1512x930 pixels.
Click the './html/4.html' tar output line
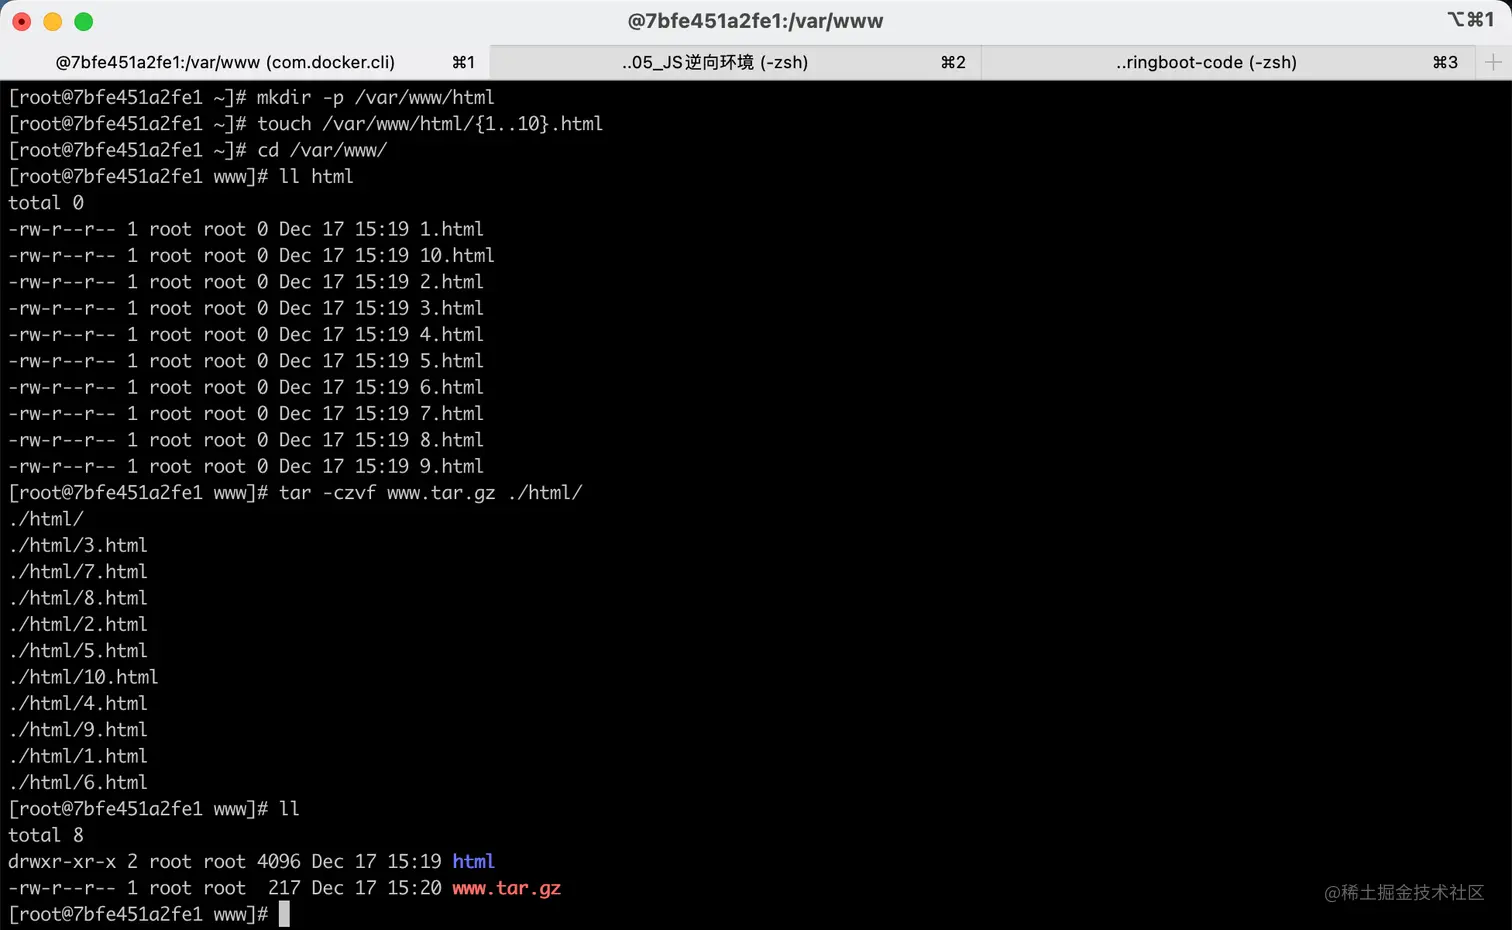(x=78, y=703)
